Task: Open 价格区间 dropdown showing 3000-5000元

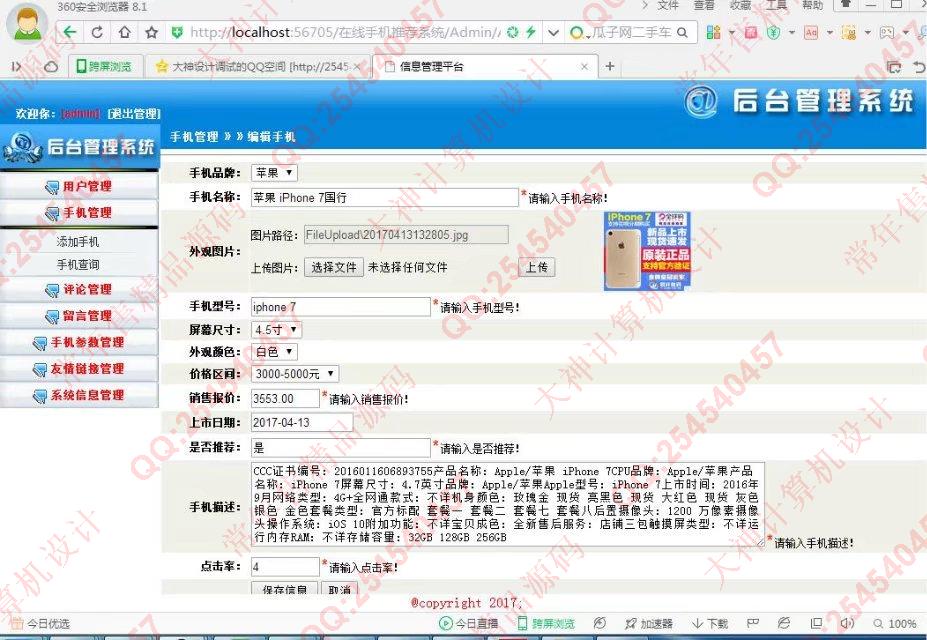Action: 294,373
